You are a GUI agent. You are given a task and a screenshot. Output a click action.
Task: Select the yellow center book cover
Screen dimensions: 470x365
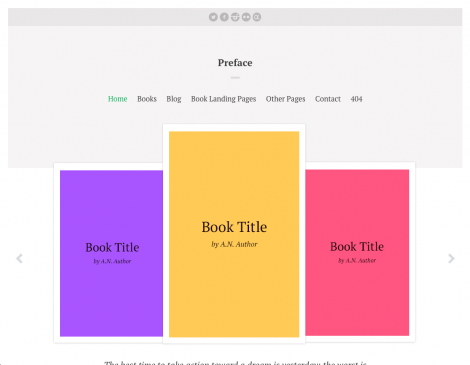coord(234,234)
